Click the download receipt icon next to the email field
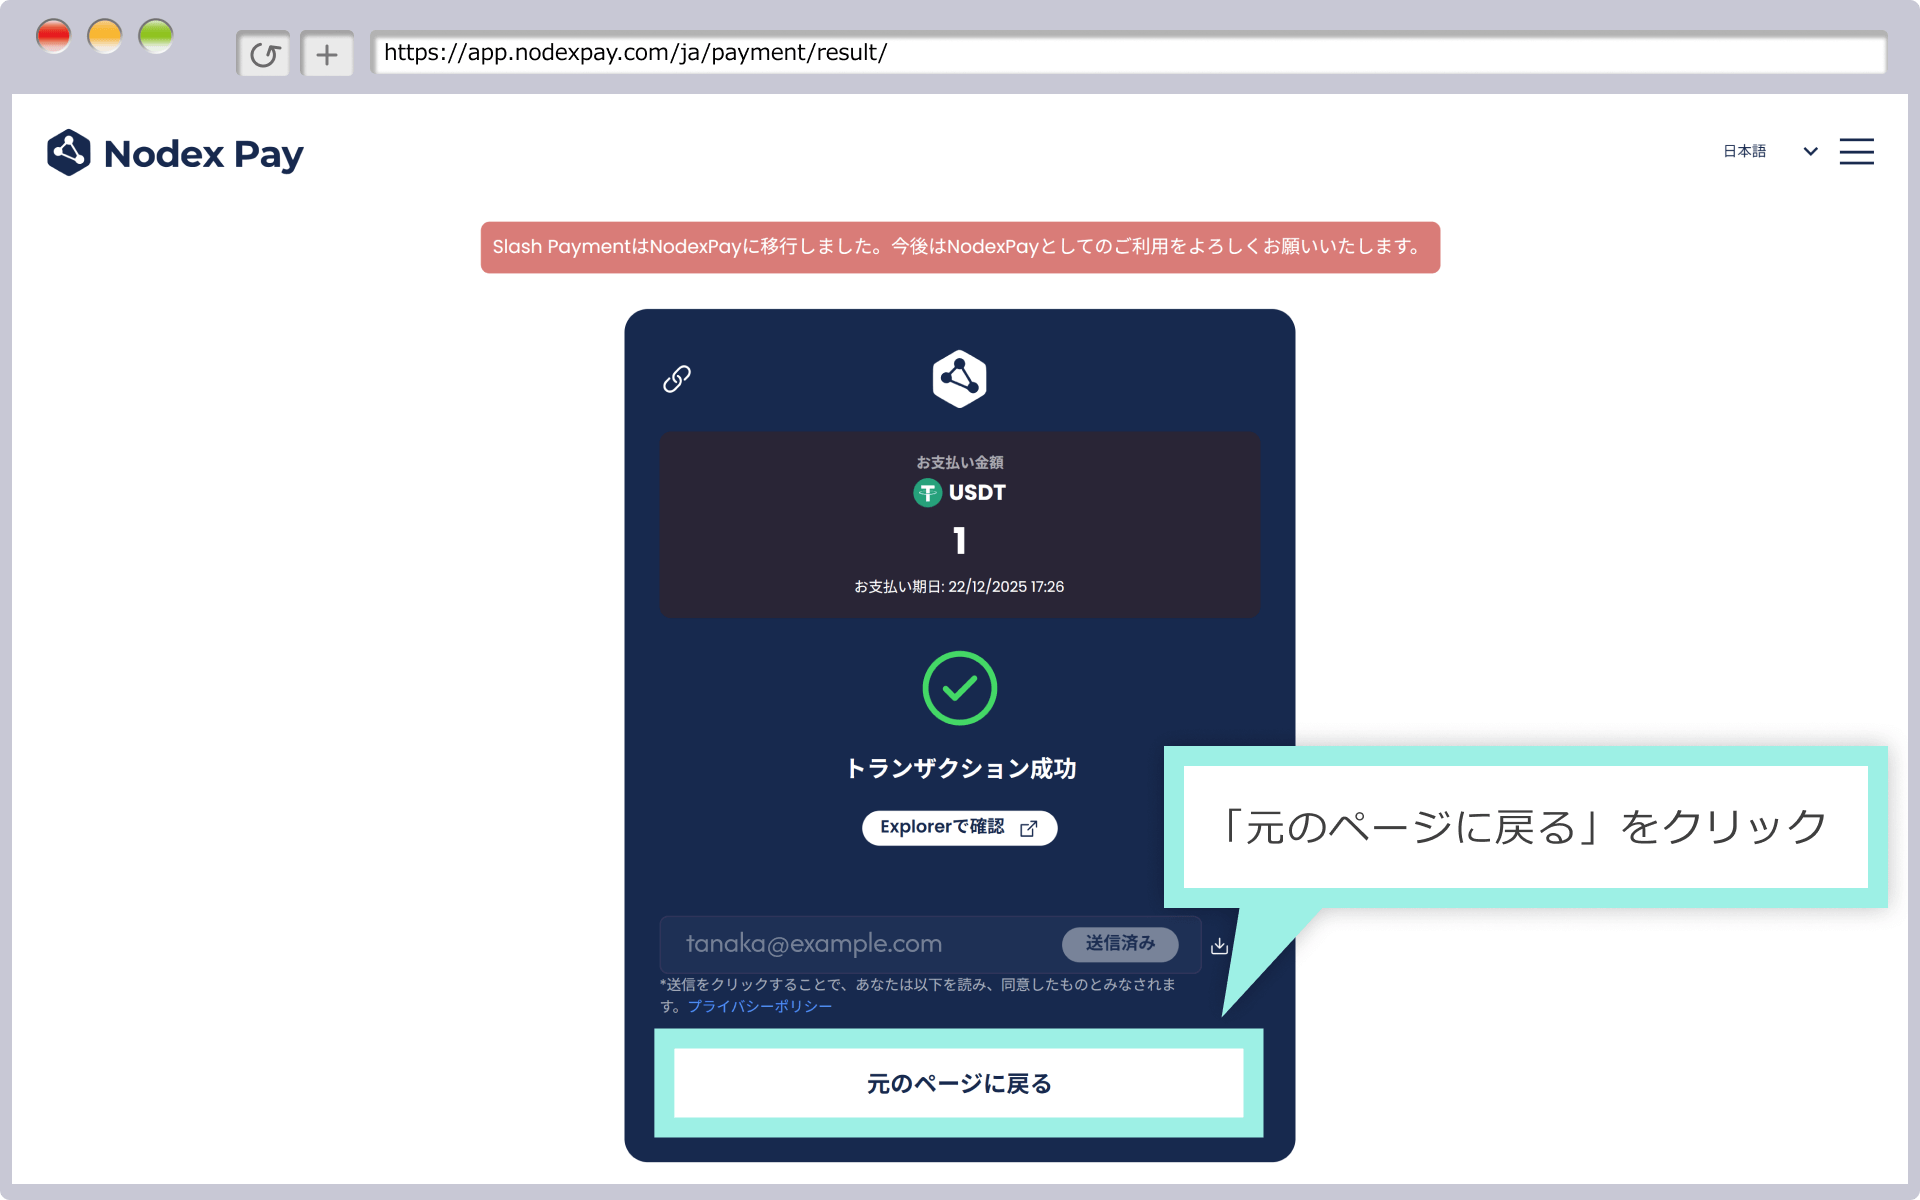The height and width of the screenshot is (1200, 1920). tap(1219, 945)
